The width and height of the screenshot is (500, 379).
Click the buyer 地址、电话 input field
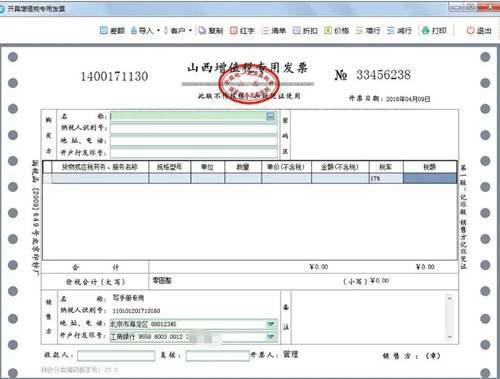click(194, 141)
